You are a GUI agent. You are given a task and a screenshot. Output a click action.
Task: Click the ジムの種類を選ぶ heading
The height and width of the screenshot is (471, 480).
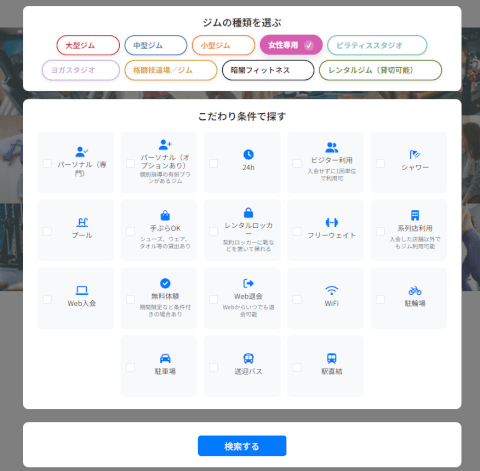(242, 23)
